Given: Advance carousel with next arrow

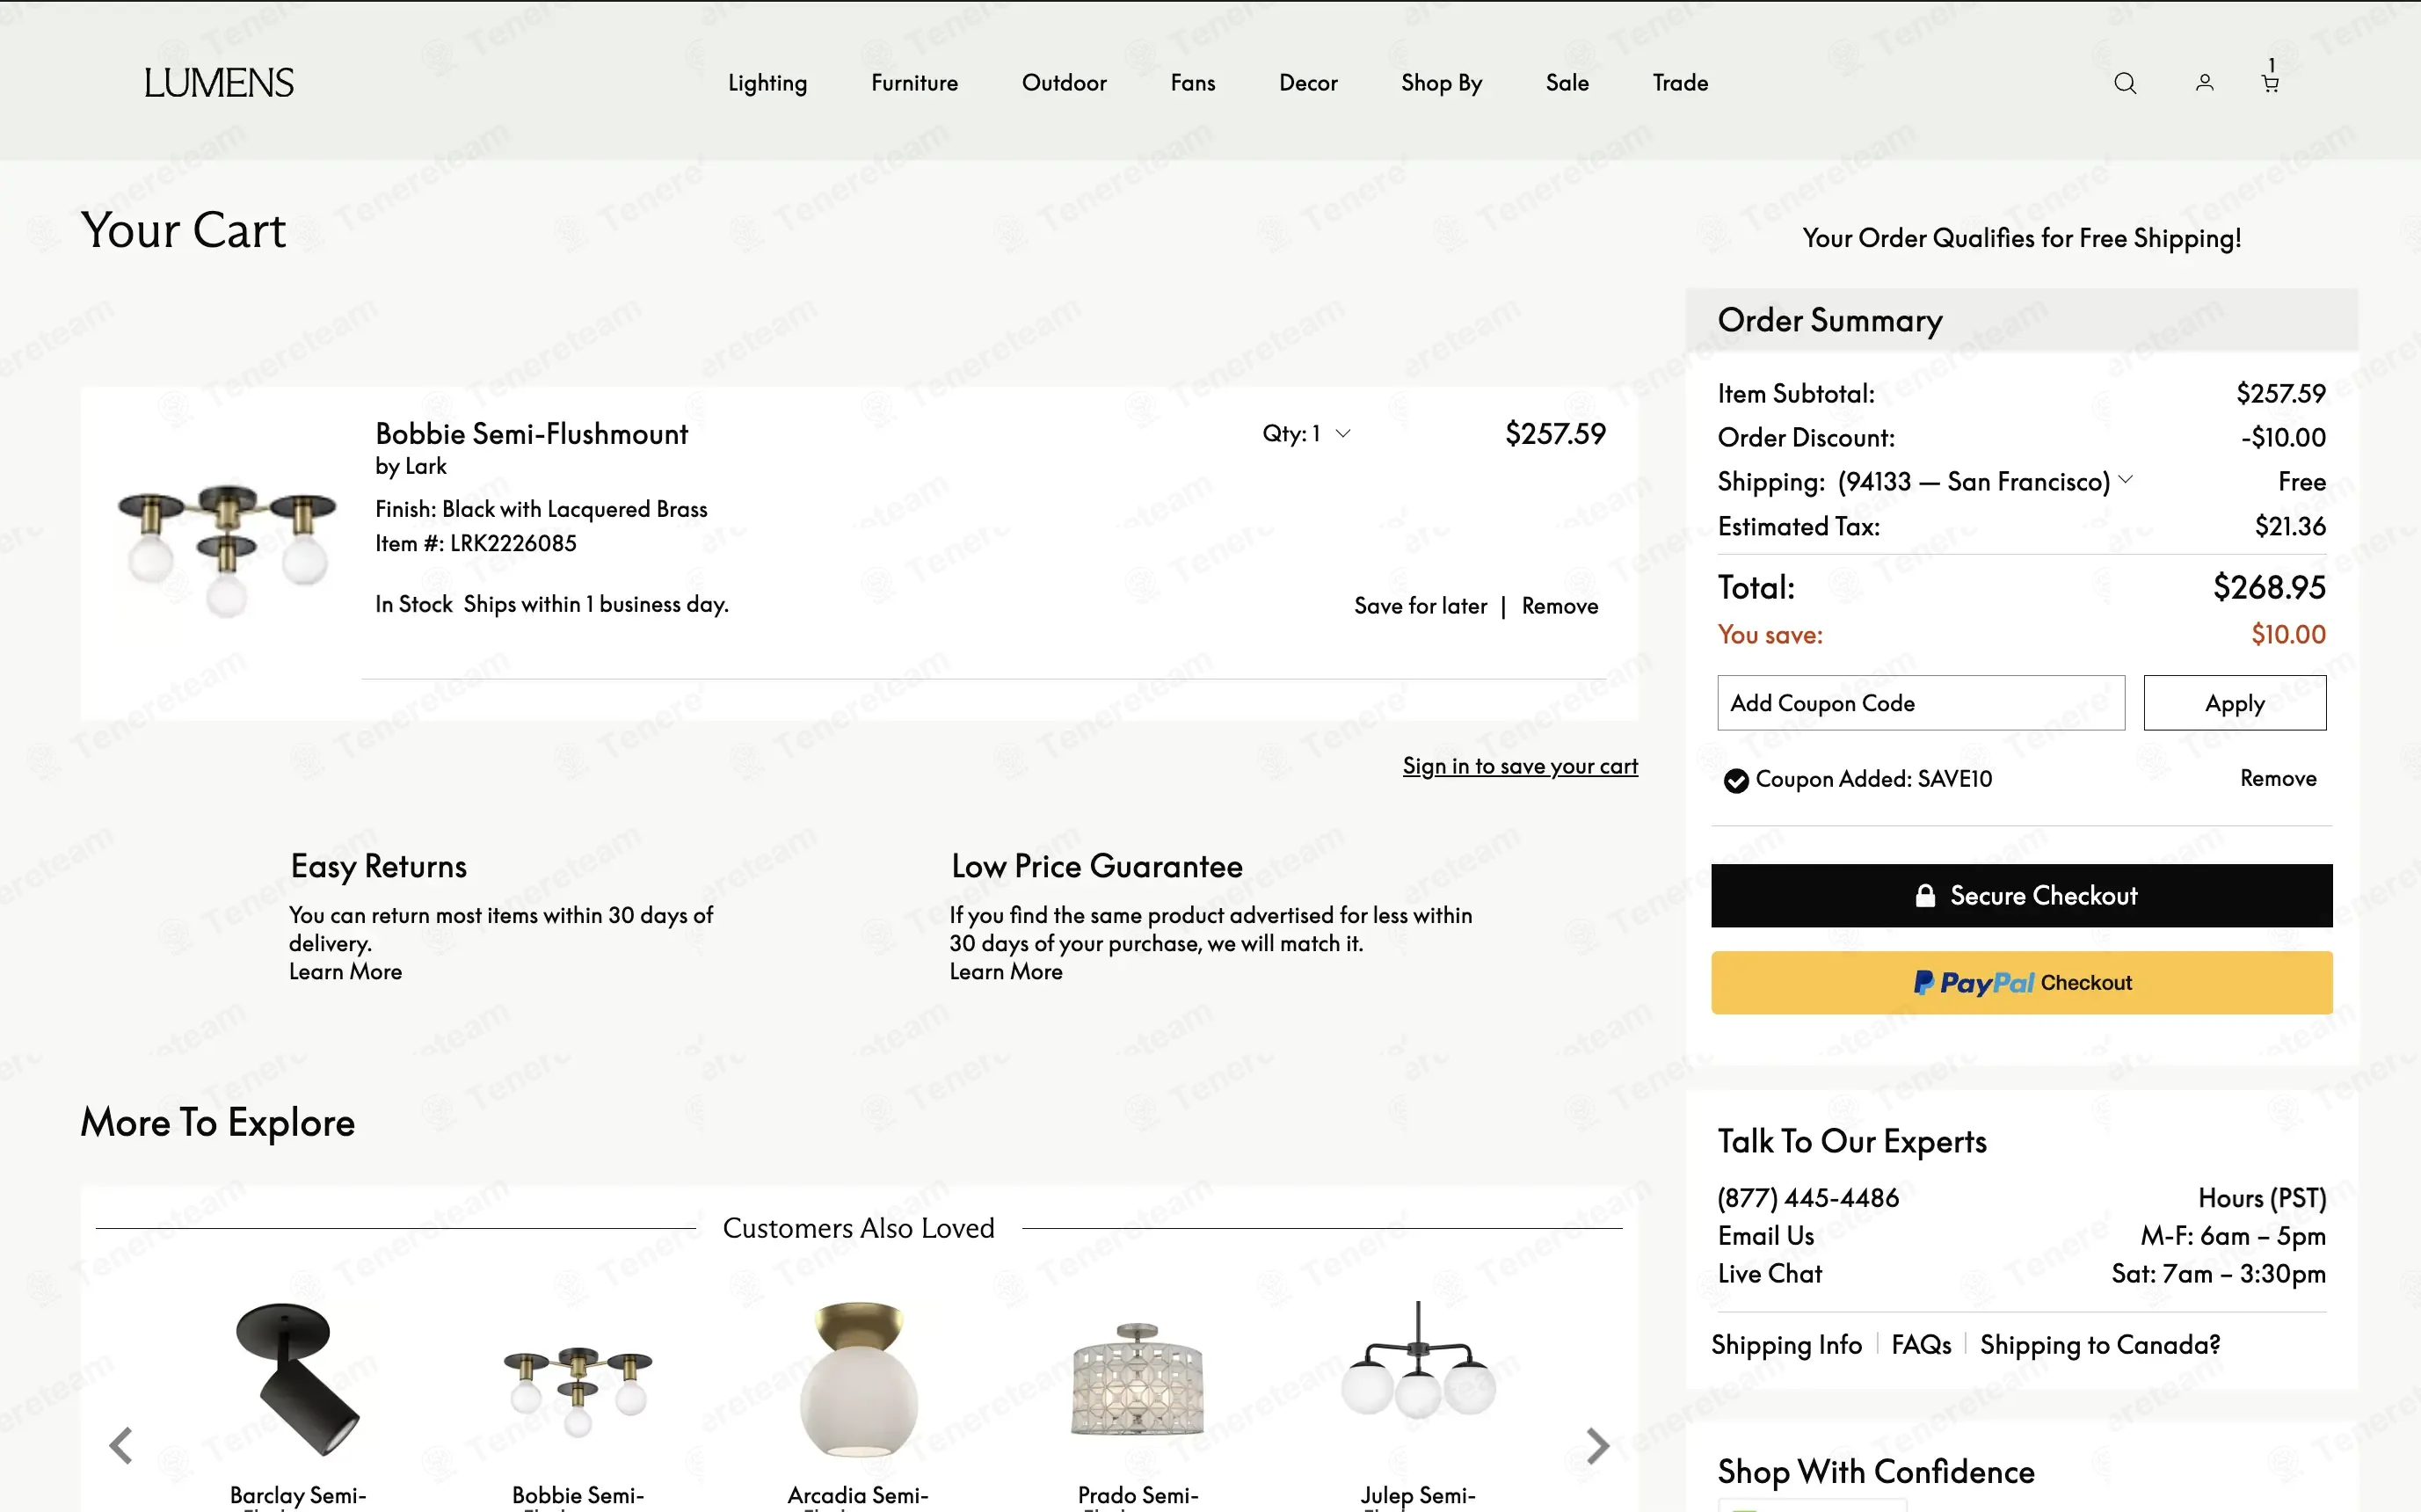Looking at the screenshot, I should (1597, 1445).
